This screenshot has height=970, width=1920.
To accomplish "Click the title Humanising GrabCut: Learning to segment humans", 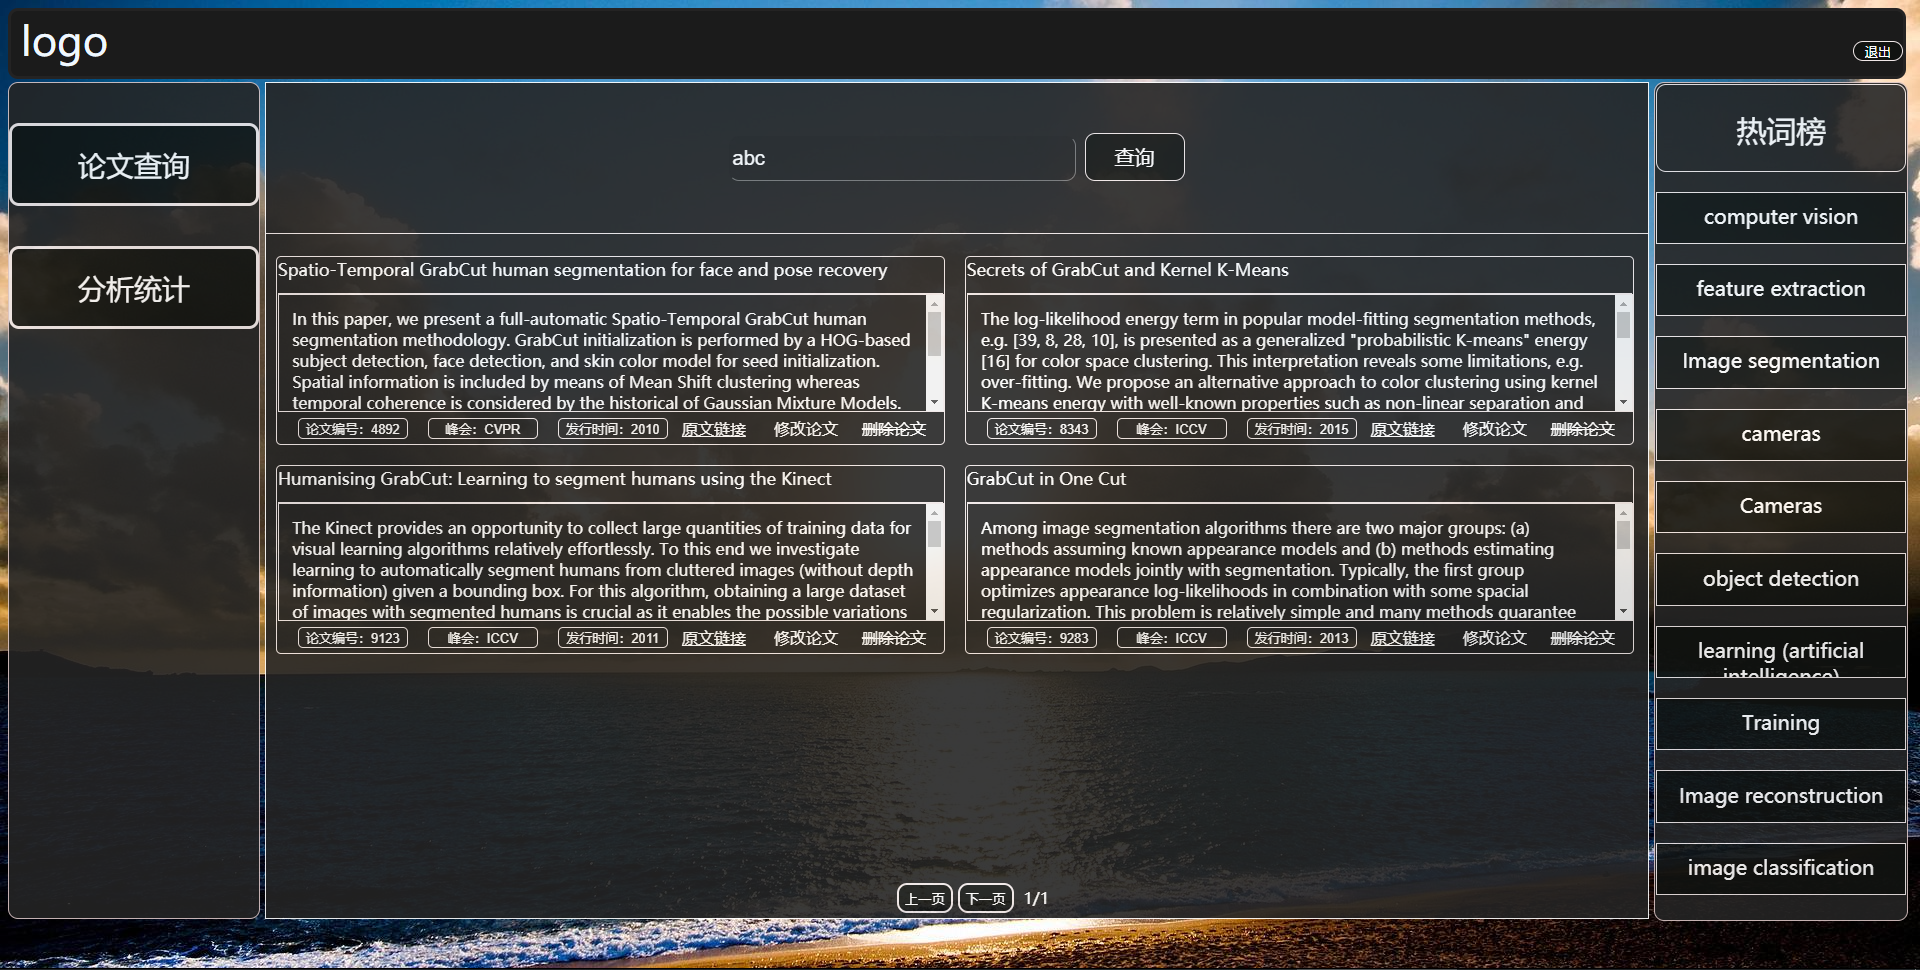I will [554, 479].
